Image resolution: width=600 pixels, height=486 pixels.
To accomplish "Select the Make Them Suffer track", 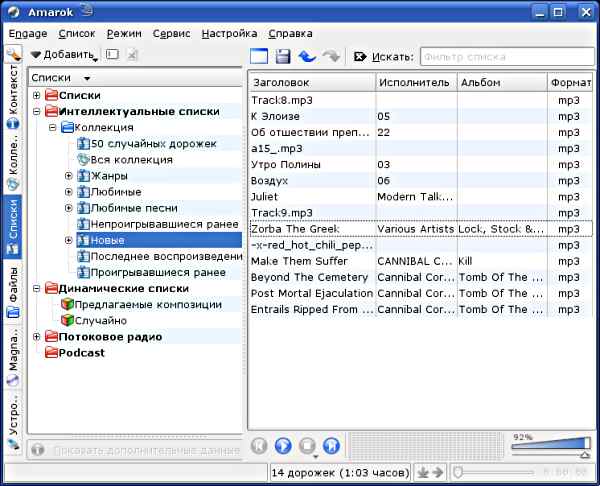I will pos(421,261).
